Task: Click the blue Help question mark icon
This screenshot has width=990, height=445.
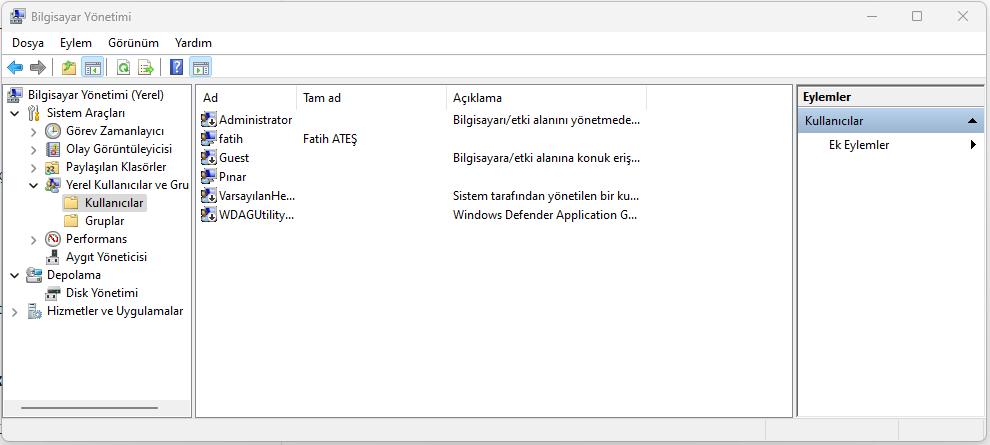Action: tap(177, 67)
